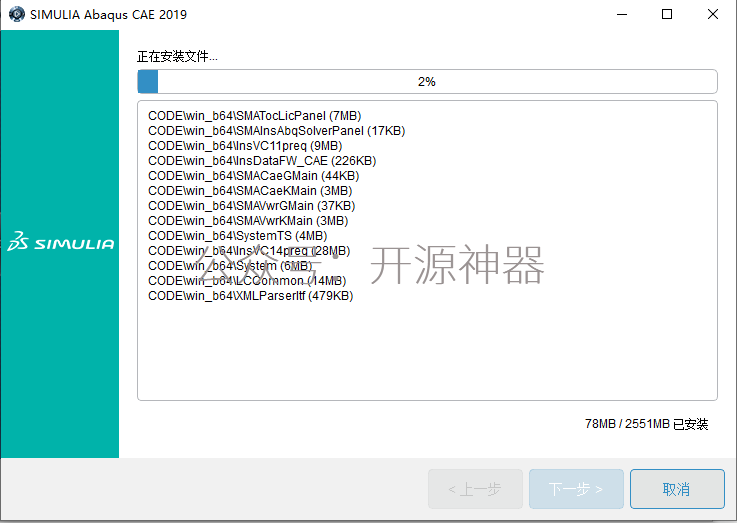Click the 上一步 back button
The height and width of the screenshot is (523, 737).
(475, 489)
